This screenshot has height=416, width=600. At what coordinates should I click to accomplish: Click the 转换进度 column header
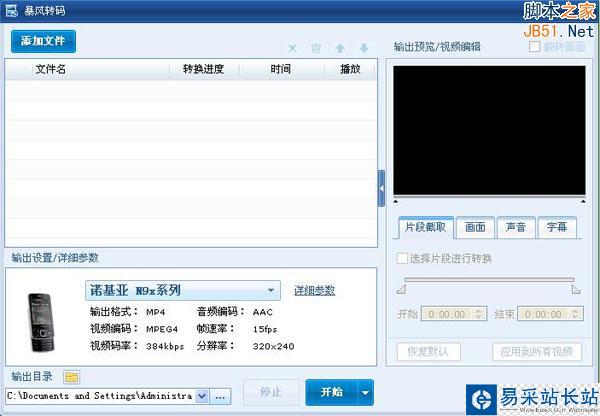point(204,69)
